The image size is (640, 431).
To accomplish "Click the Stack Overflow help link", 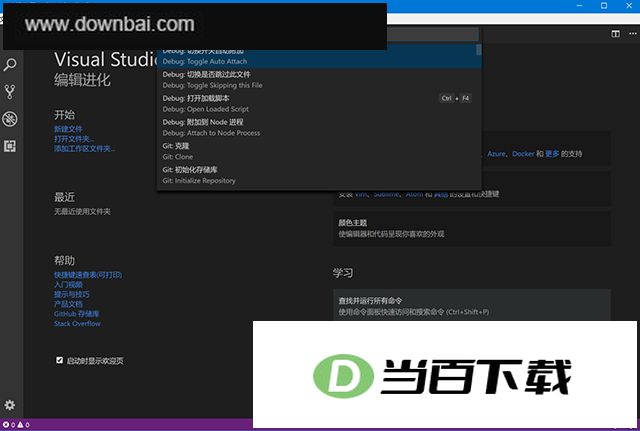I will [x=77, y=324].
